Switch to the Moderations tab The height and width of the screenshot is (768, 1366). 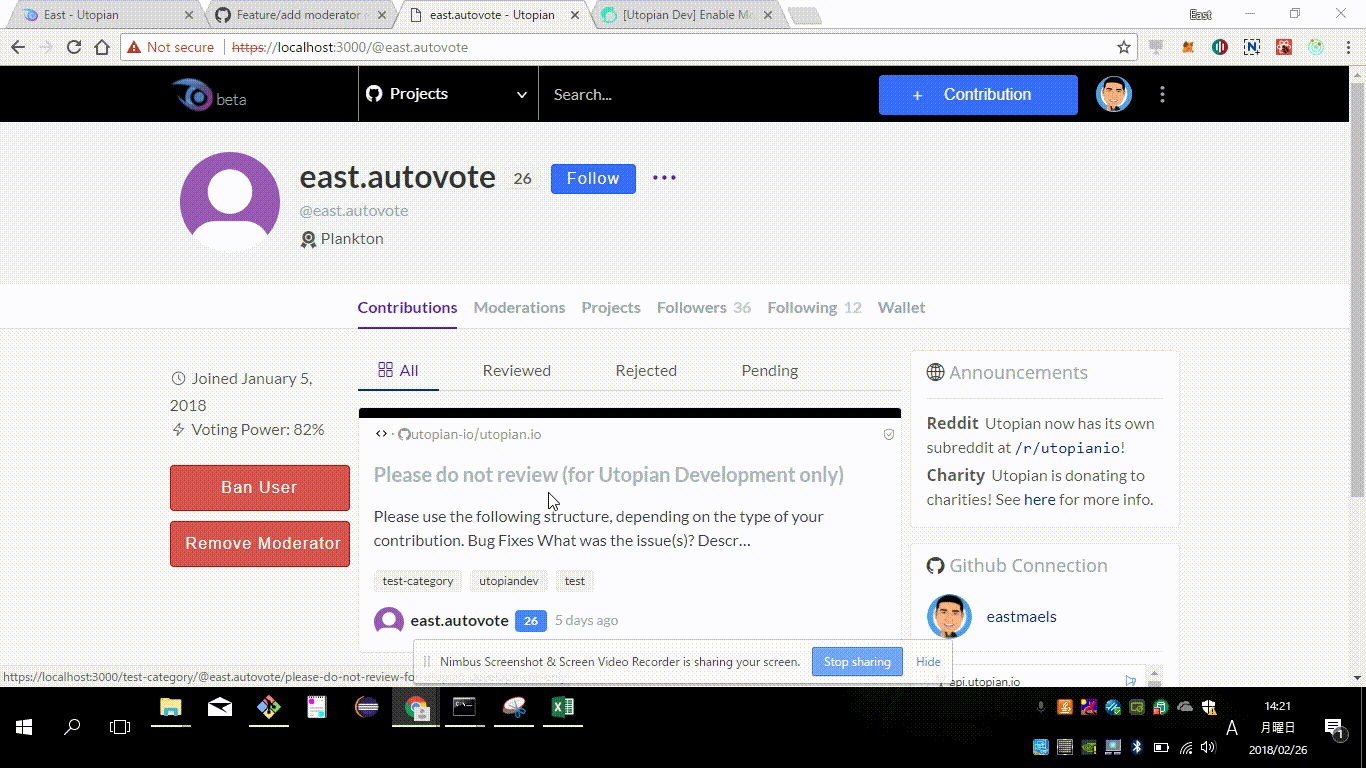coord(519,308)
